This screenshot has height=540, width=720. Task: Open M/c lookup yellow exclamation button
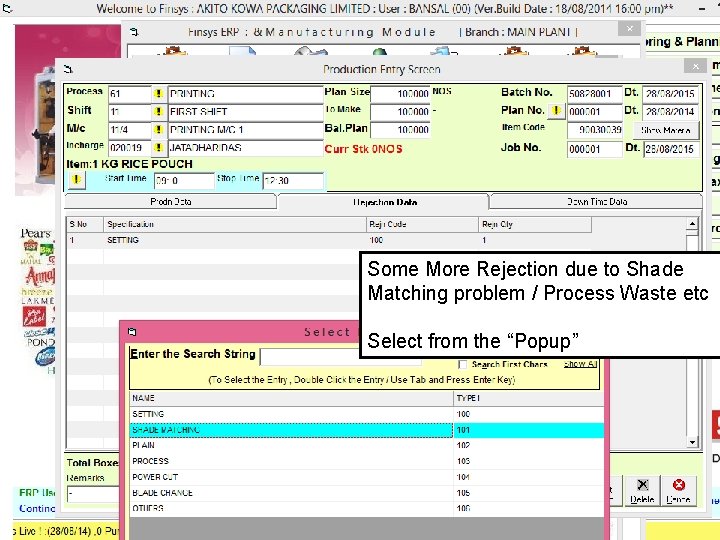tap(158, 129)
